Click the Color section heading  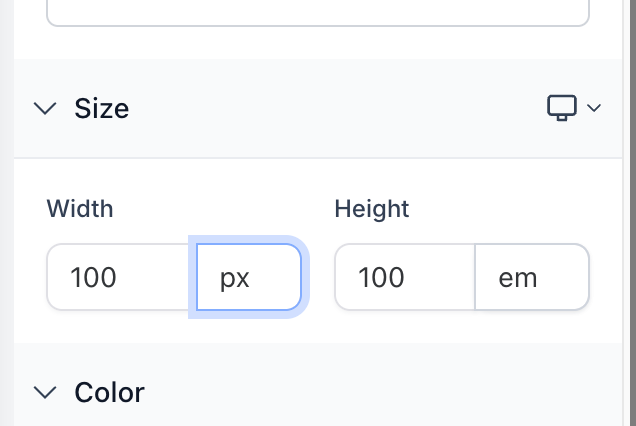(x=110, y=392)
